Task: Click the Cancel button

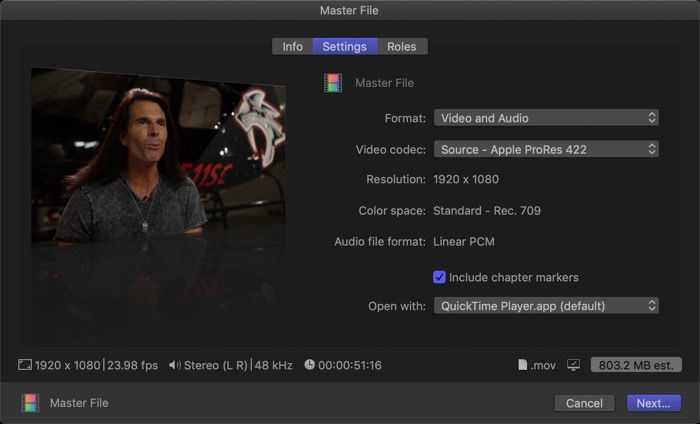Action: (584, 403)
